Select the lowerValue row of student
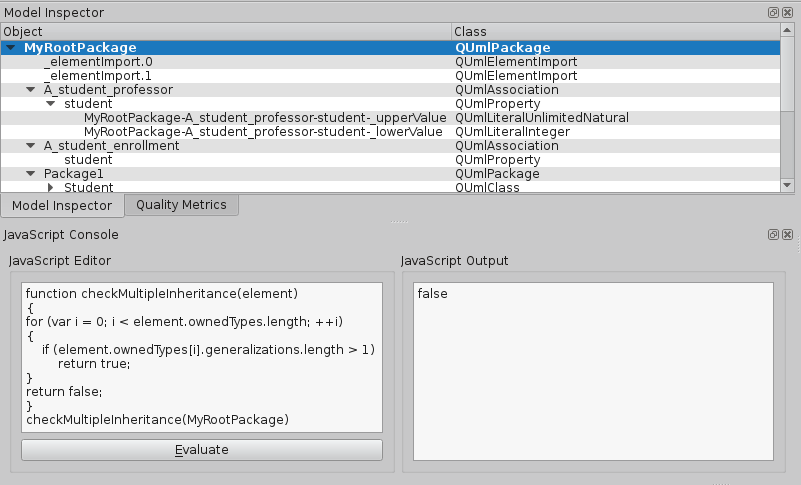The image size is (801, 485). (x=390, y=132)
